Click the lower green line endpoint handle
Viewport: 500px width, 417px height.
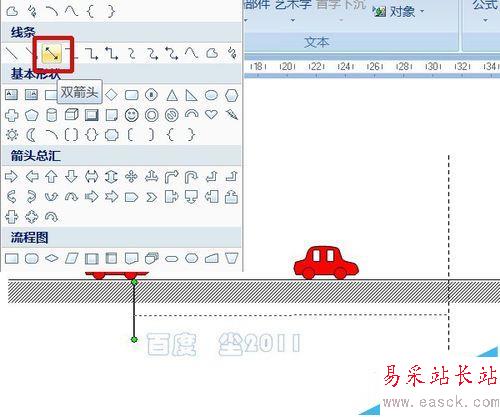click(x=134, y=340)
